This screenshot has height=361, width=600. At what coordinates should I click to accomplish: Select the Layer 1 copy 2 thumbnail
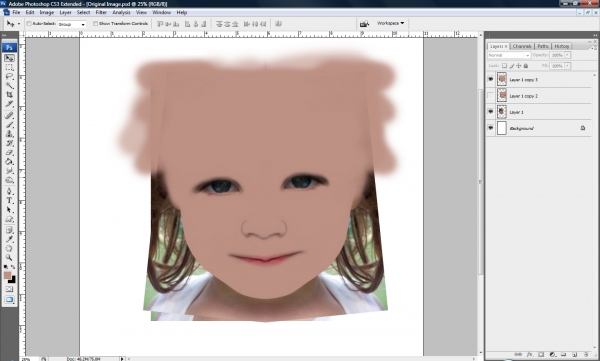(502, 96)
